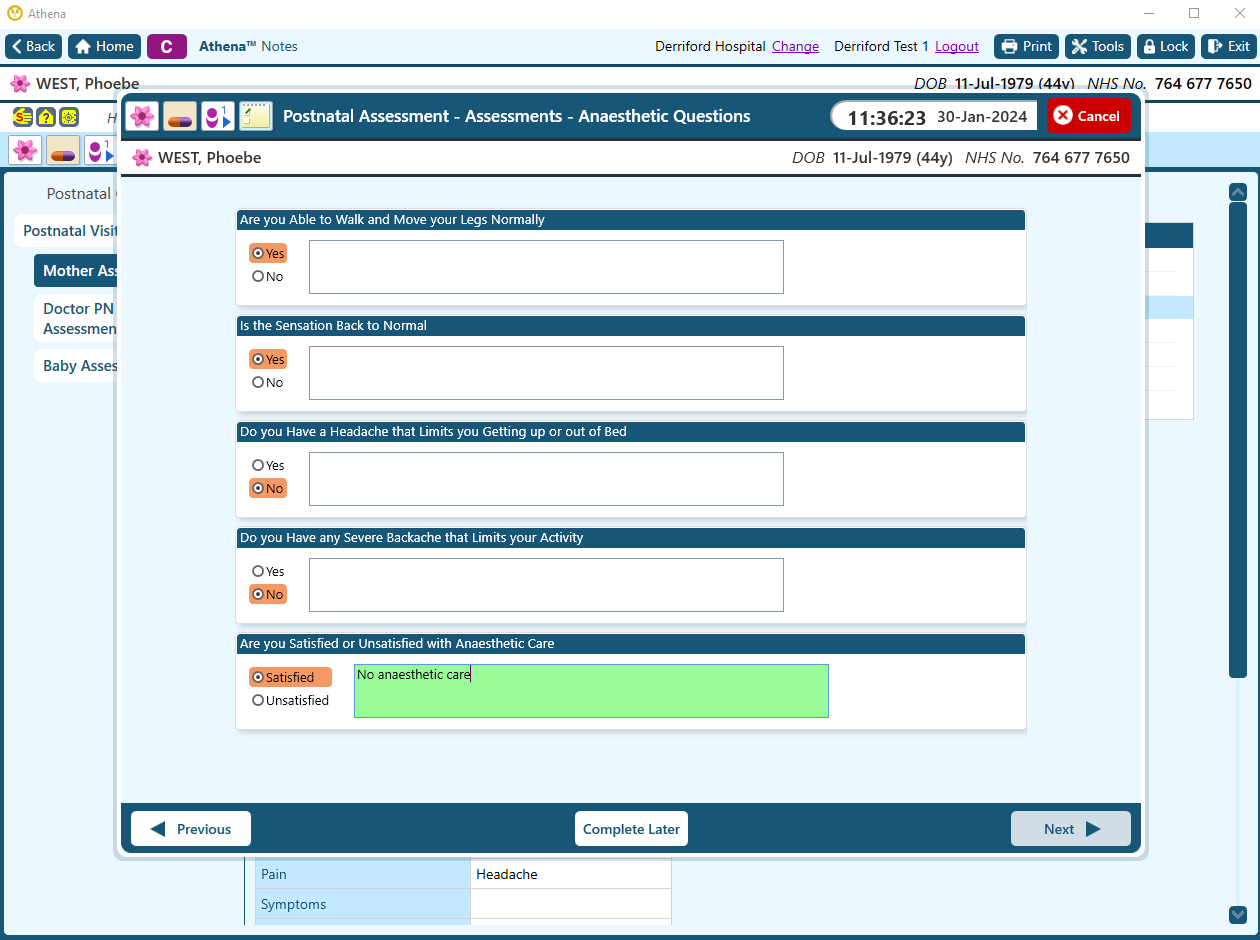Click the severe backache comment box
The height and width of the screenshot is (940, 1260).
546,585
